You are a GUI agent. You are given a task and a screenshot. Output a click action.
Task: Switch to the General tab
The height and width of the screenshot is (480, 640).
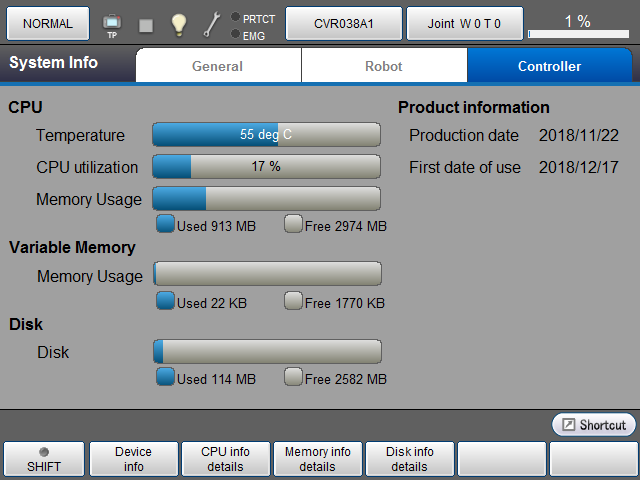[218, 66]
